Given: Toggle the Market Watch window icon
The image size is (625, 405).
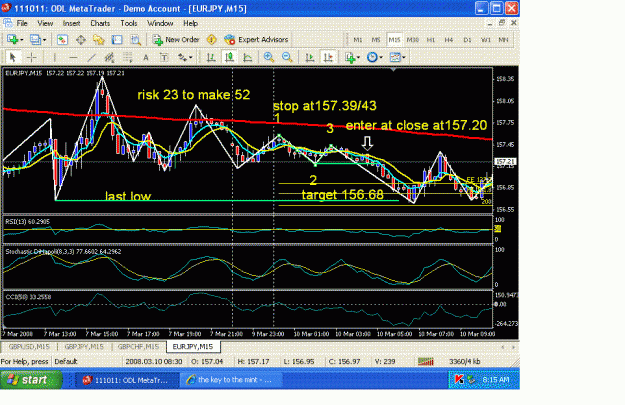Looking at the screenshot, I should click(x=62, y=39).
